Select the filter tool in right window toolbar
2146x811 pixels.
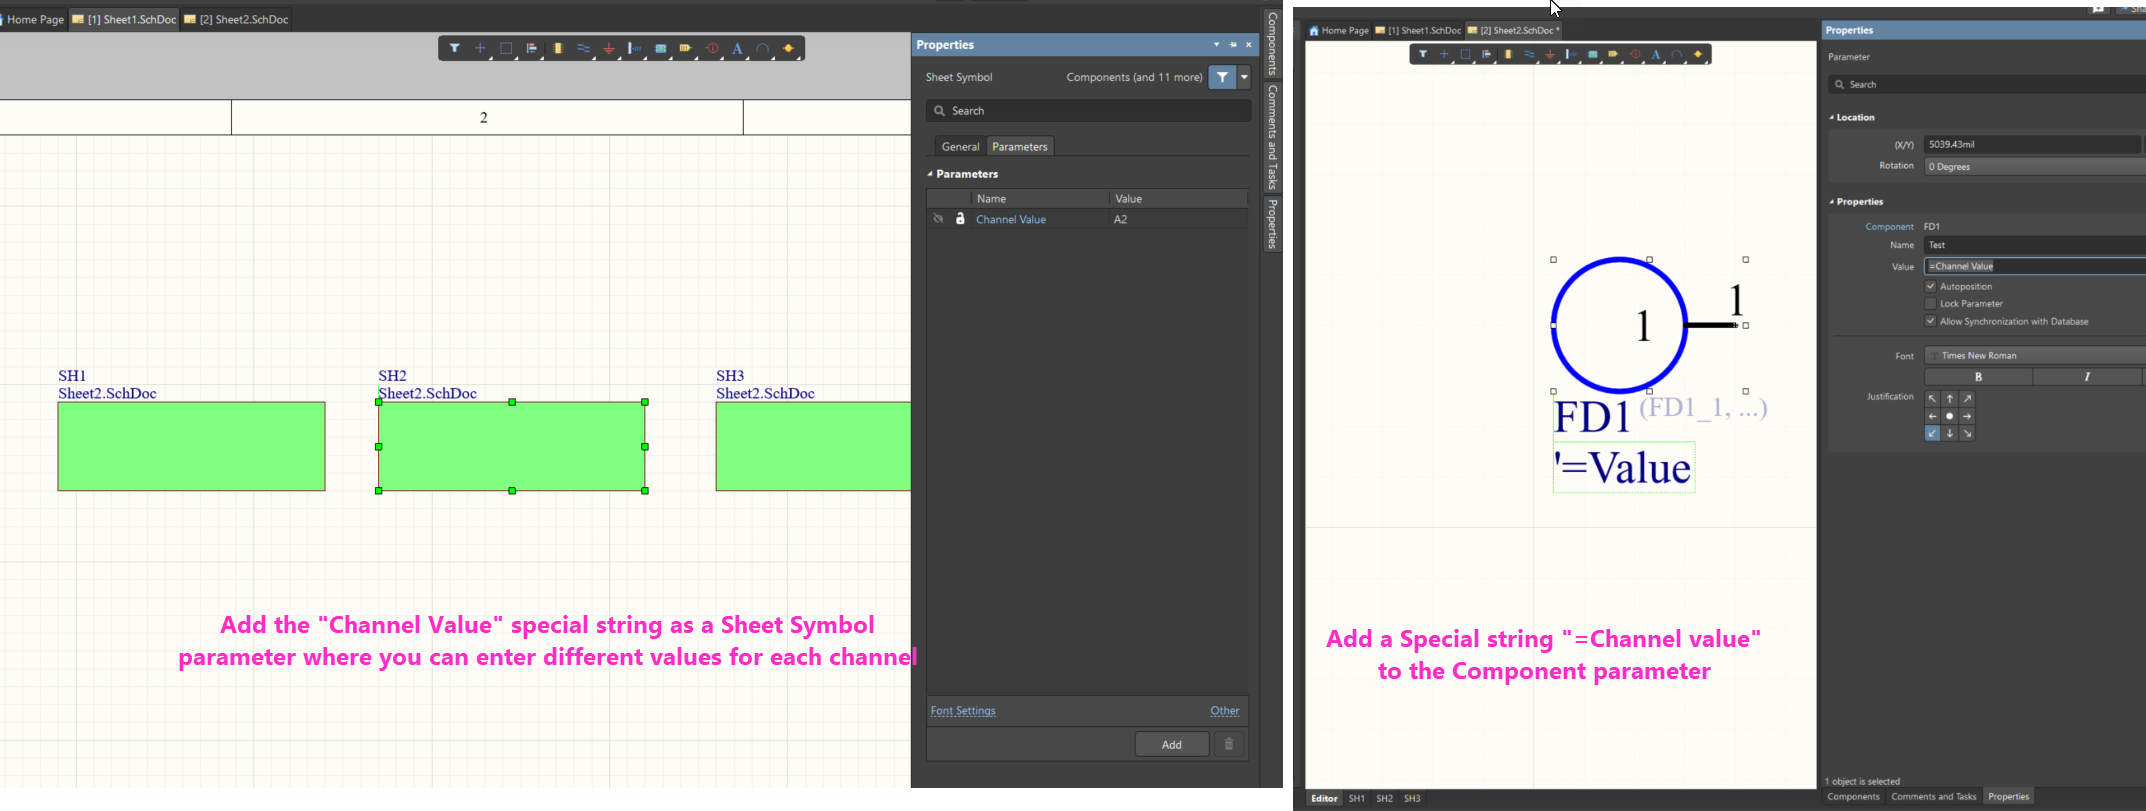click(1423, 54)
